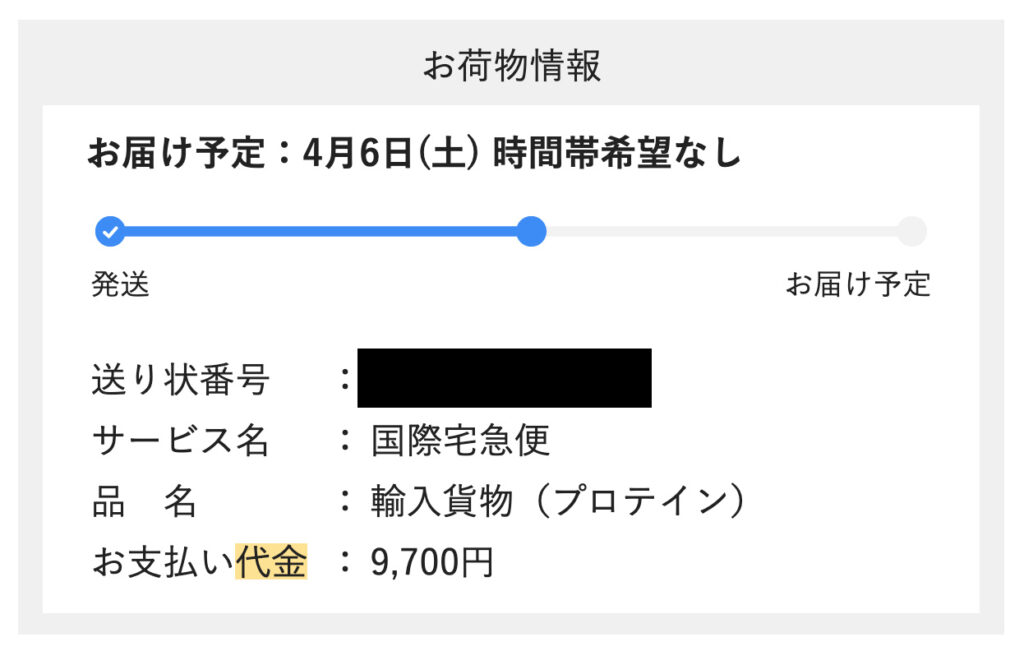The image size is (1024, 651).
Task: Click the 時間帯希望なし text
Action: (617, 154)
